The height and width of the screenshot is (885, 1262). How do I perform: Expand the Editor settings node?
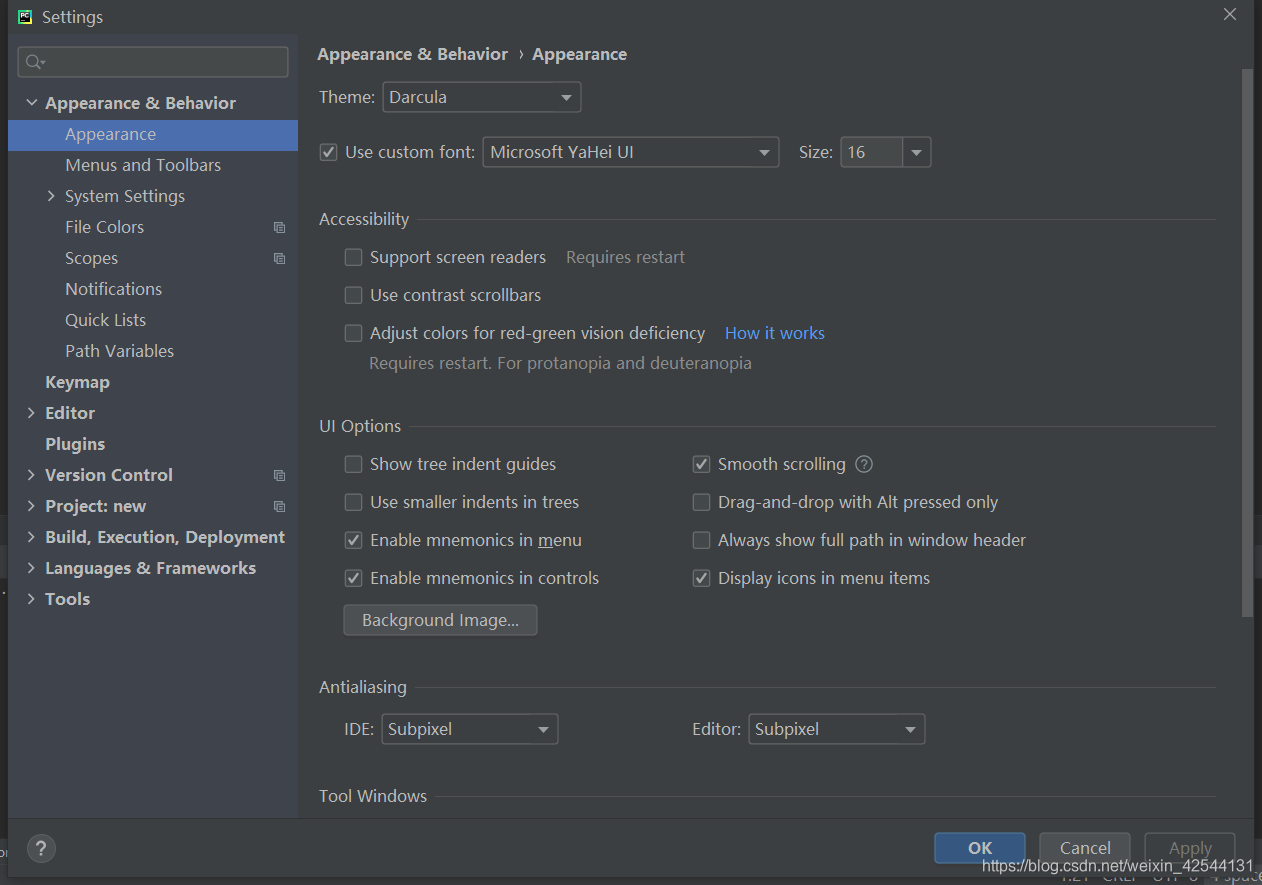(32, 413)
